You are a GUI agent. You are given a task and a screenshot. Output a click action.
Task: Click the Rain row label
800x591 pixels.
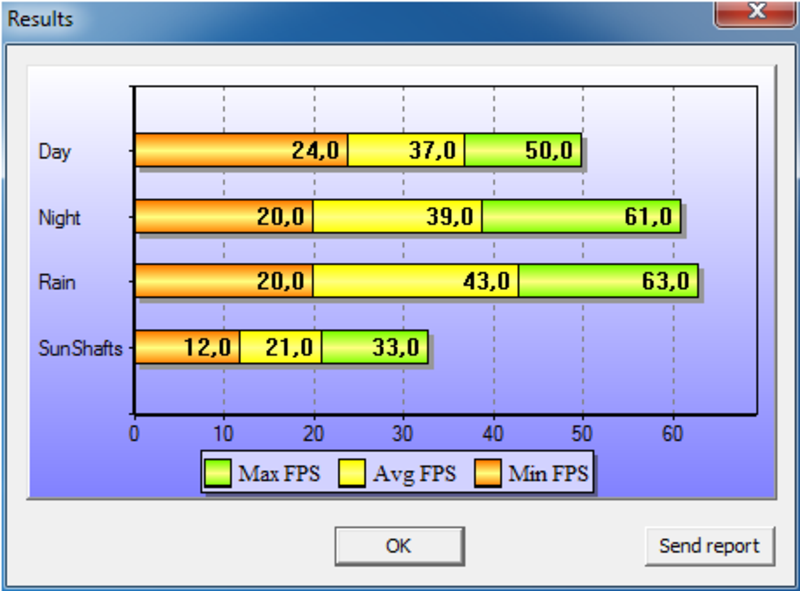pos(57,282)
